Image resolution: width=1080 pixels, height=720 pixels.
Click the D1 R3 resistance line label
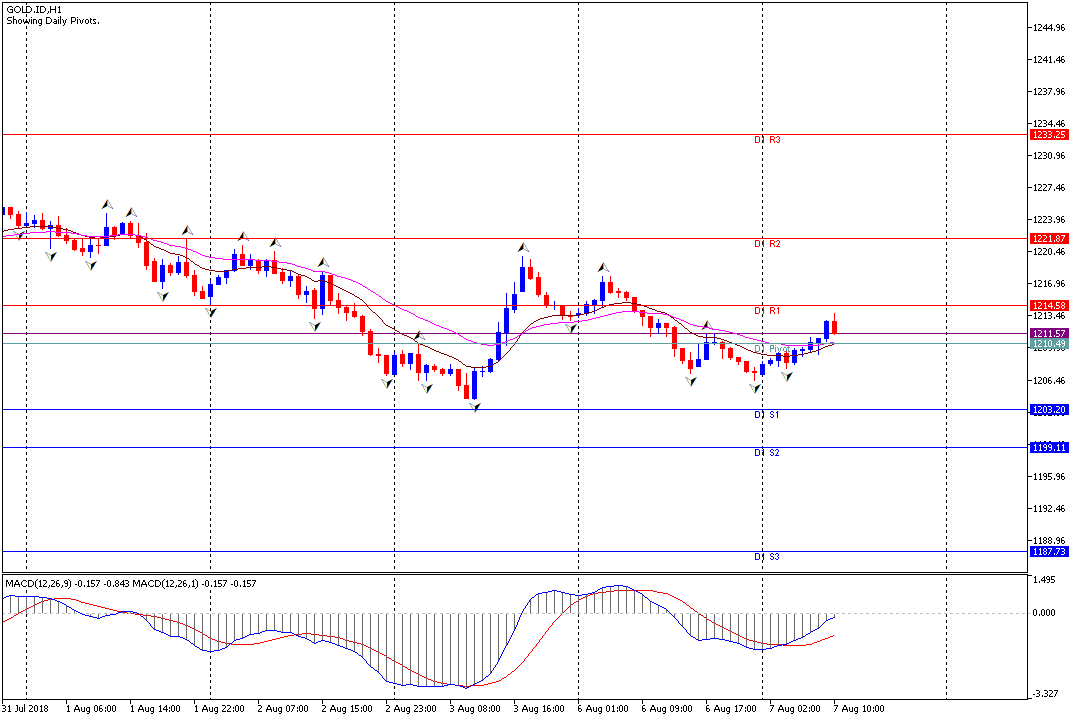tap(767, 140)
